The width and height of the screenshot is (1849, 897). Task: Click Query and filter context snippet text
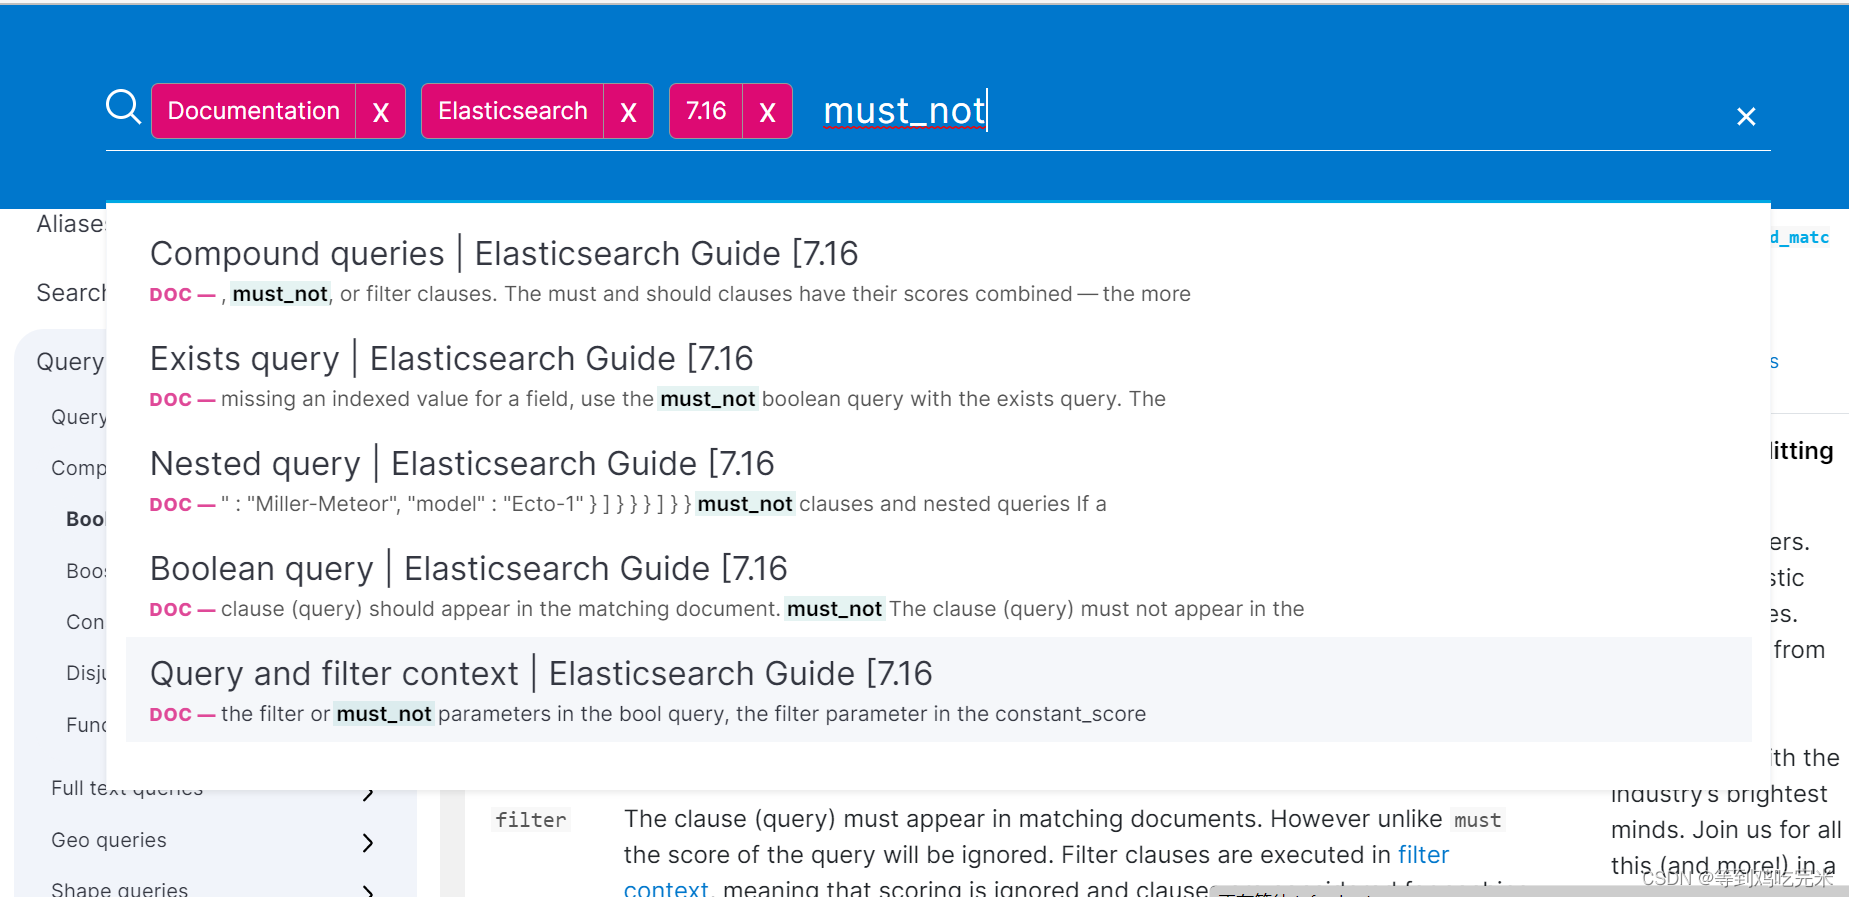684,714
